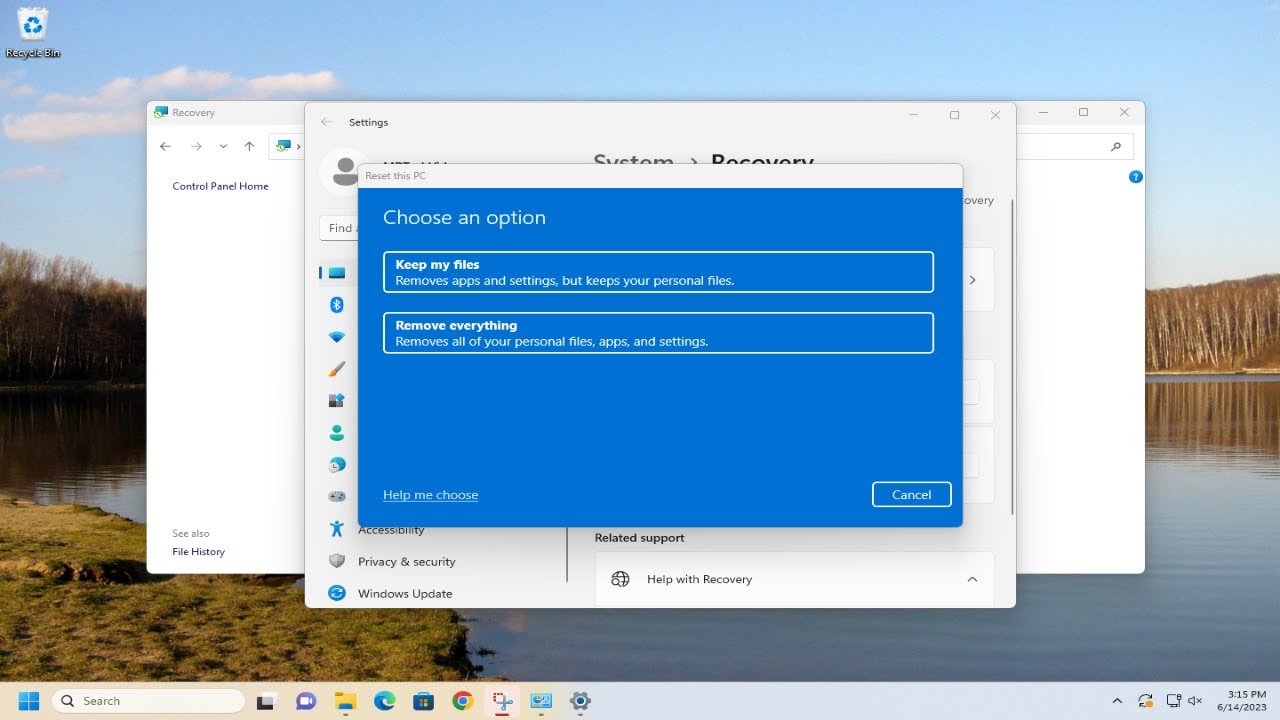
Task: Open Snipping Tool from the taskbar
Action: click(x=501, y=701)
